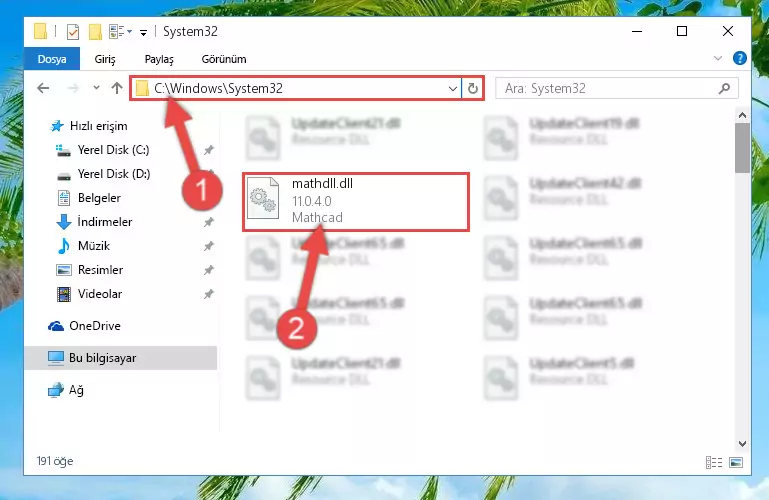Viewport: 769px width, 500px height.
Task: Switch to the Paylaş ribbon tab
Action: click(159, 59)
